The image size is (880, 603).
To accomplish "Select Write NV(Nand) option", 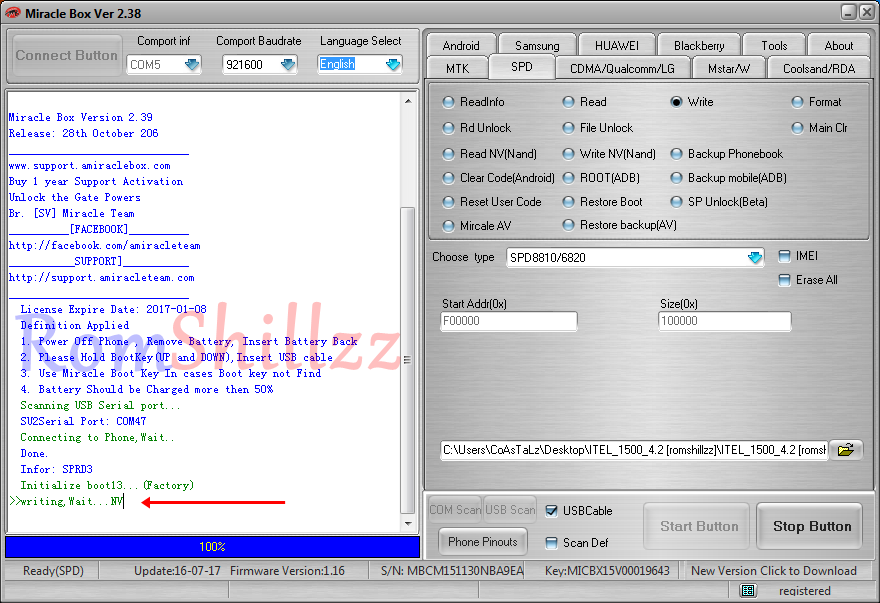I will tap(609, 153).
